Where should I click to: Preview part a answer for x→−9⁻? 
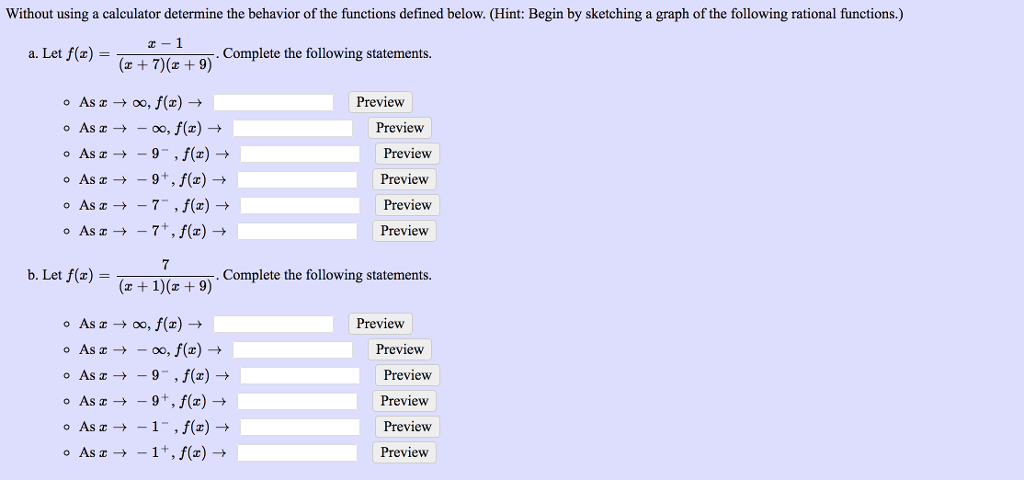click(x=407, y=154)
